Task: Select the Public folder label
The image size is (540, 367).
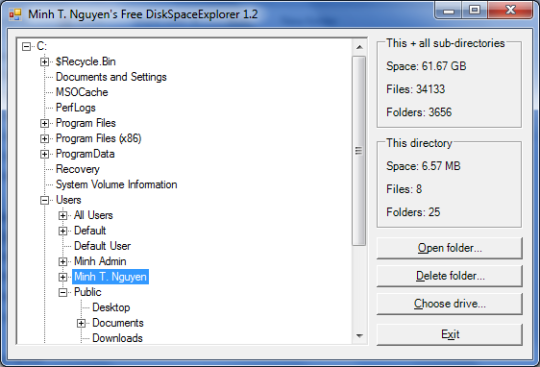Action: pos(87,292)
